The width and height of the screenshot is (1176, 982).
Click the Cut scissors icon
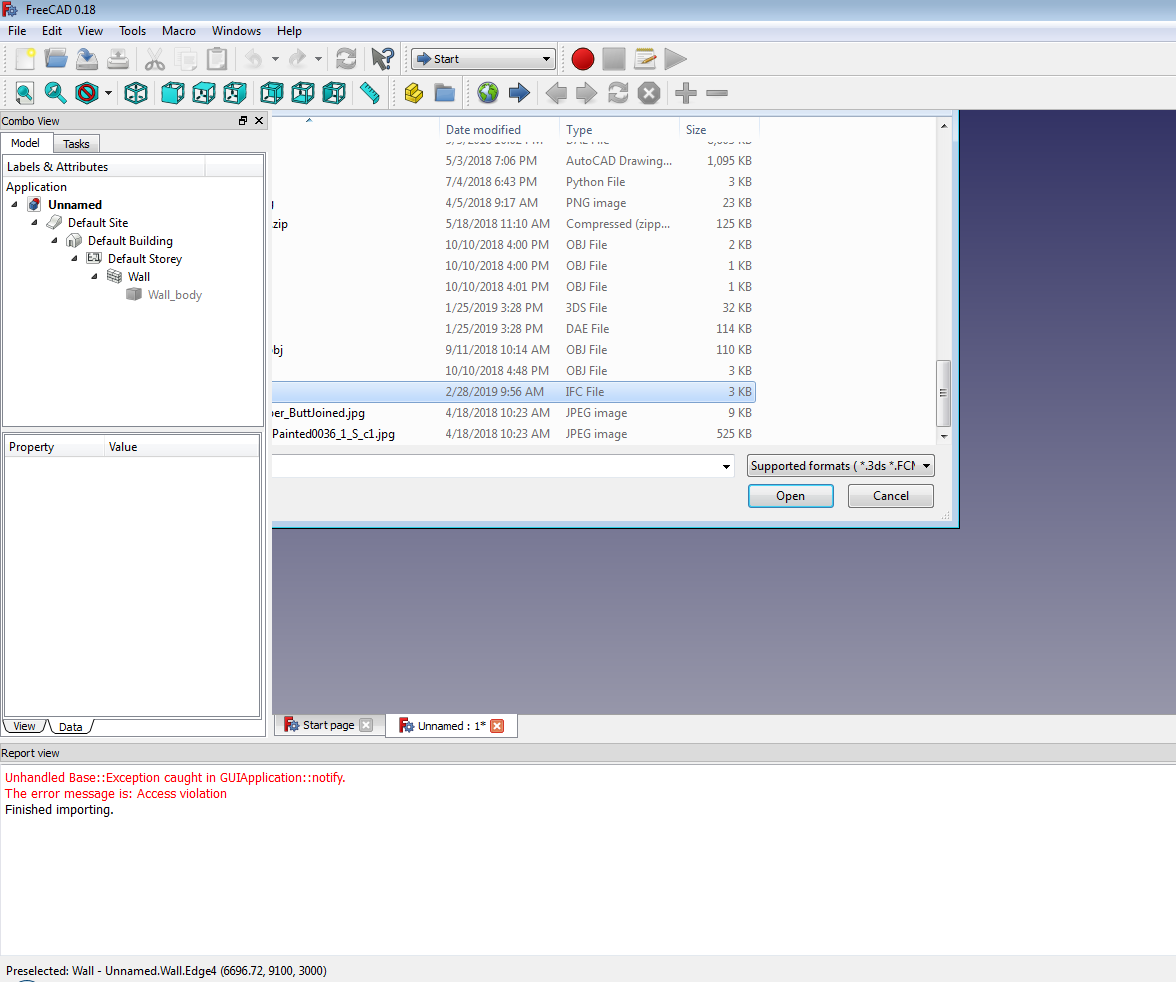coord(155,59)
